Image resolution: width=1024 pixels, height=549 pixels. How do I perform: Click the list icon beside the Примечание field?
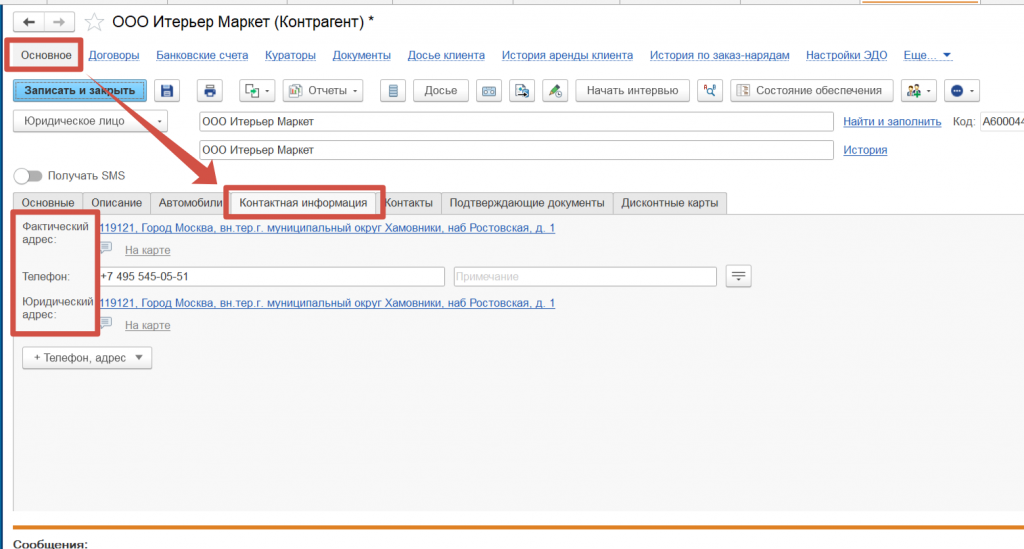[x=738, y=276]
